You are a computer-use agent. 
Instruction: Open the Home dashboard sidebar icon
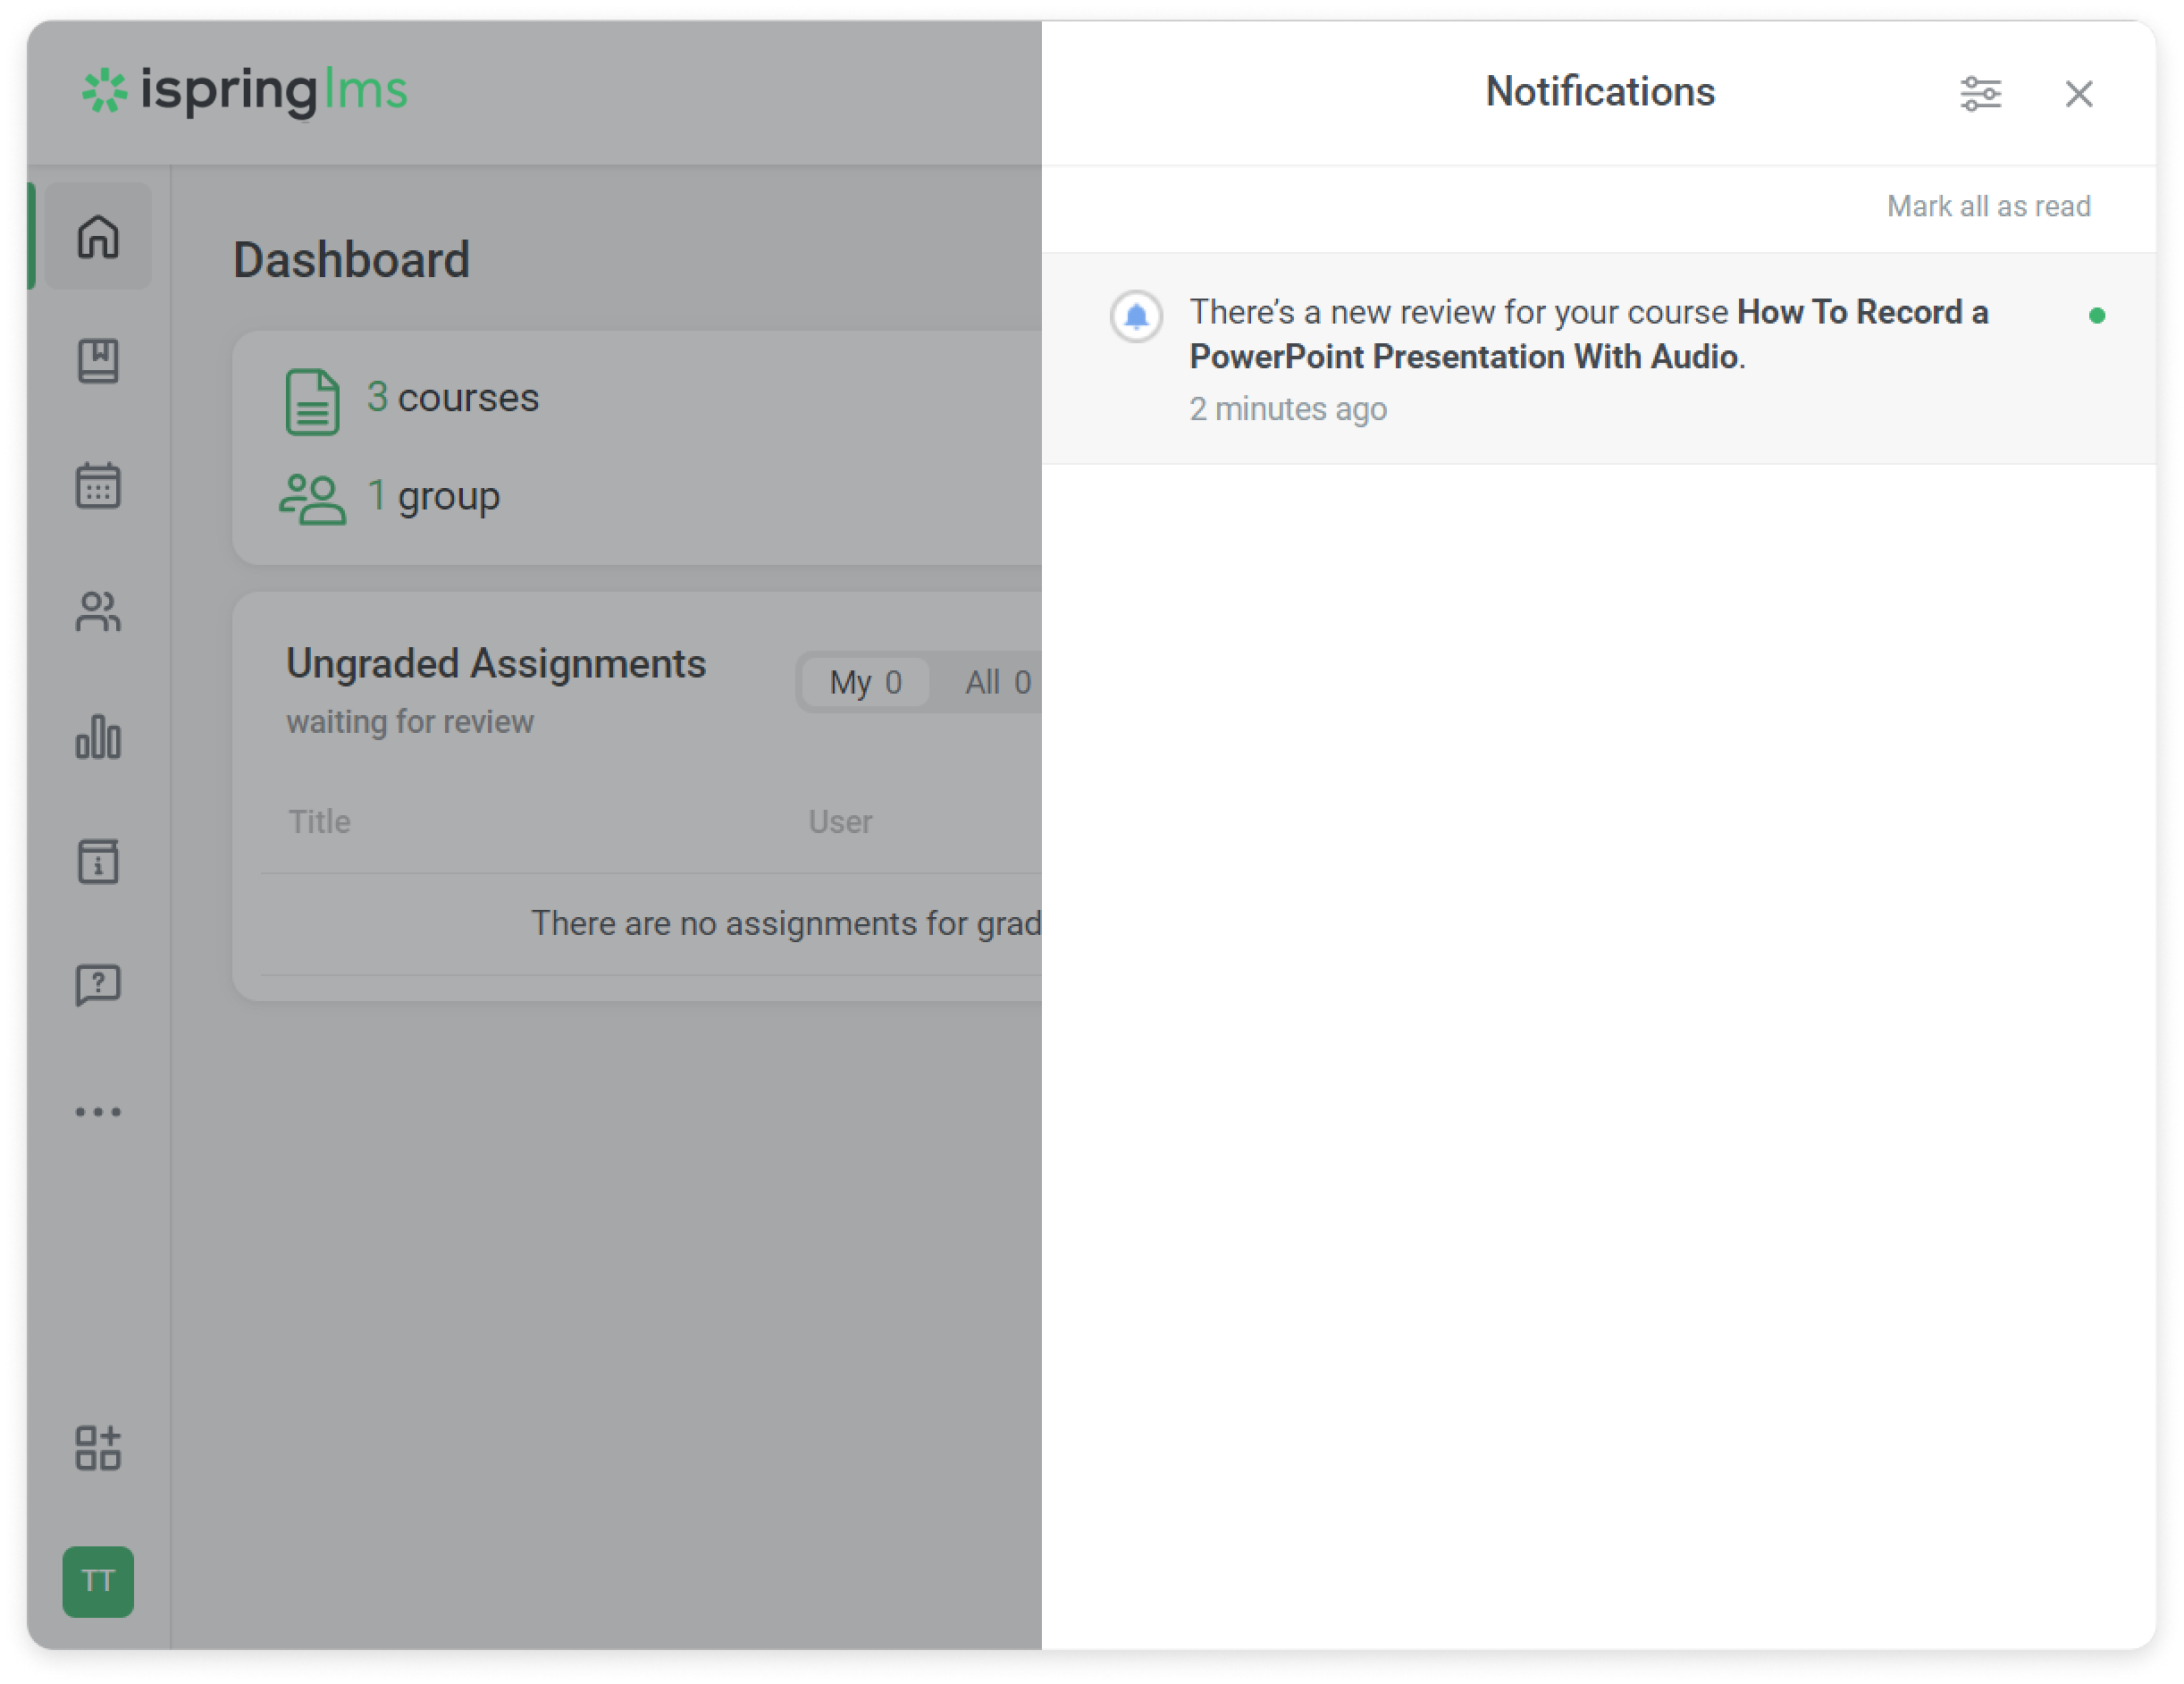[98, 237]
